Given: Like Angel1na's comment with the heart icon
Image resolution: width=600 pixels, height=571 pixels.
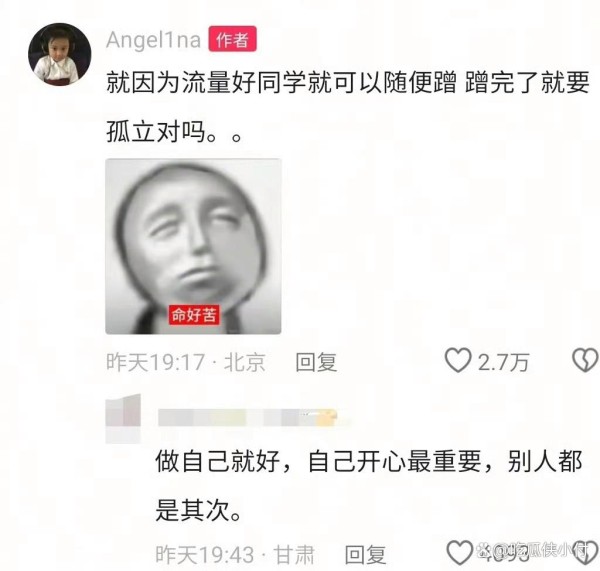Looking at the screenshot, I should pos(458,361).
